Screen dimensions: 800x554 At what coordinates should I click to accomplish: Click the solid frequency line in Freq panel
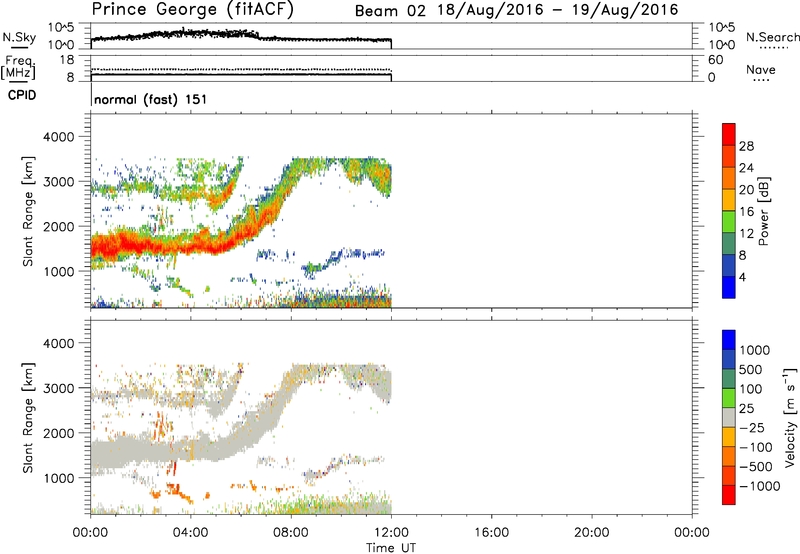(241, 74)
